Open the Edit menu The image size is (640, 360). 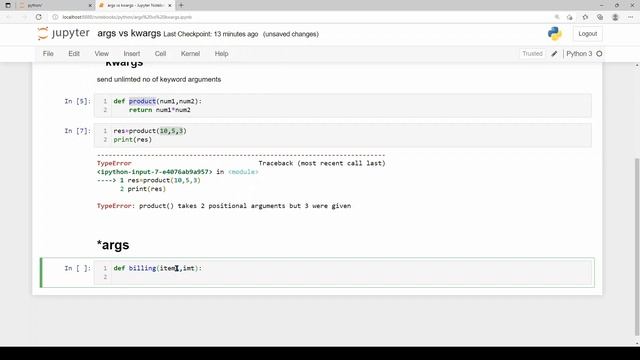(x=74, y=54)
